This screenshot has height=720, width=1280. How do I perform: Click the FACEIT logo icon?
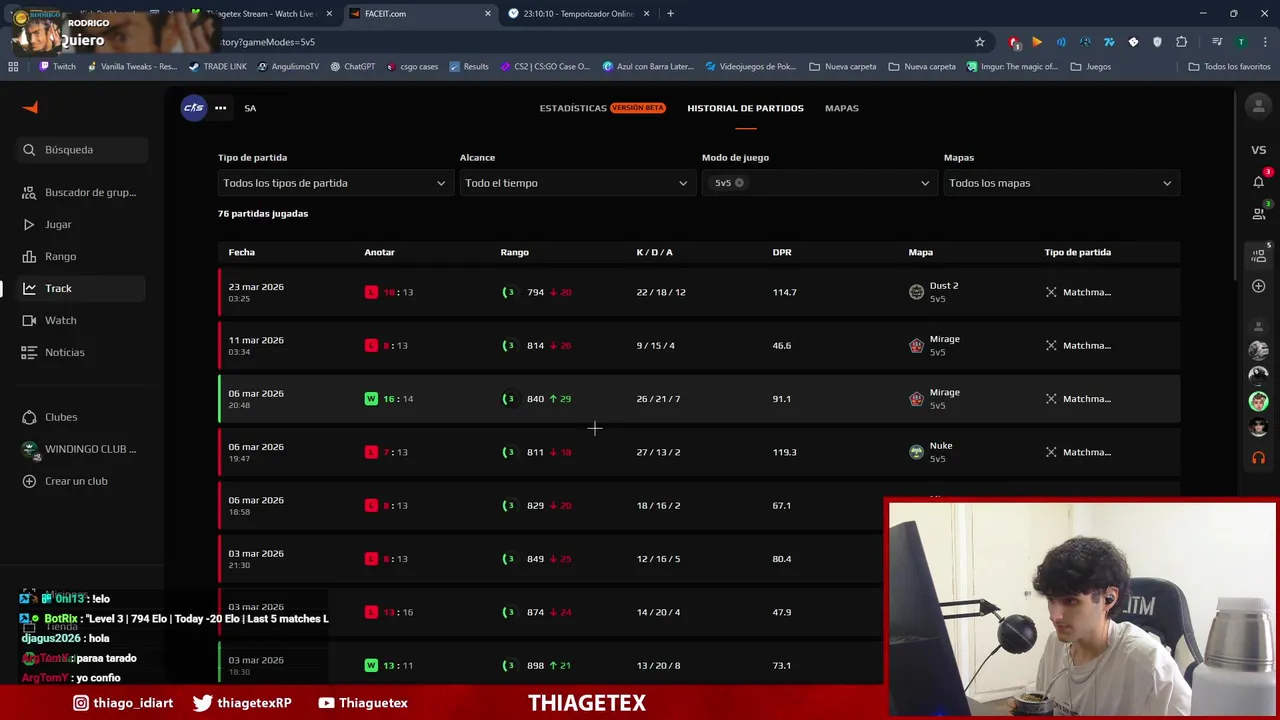(30, 107)
